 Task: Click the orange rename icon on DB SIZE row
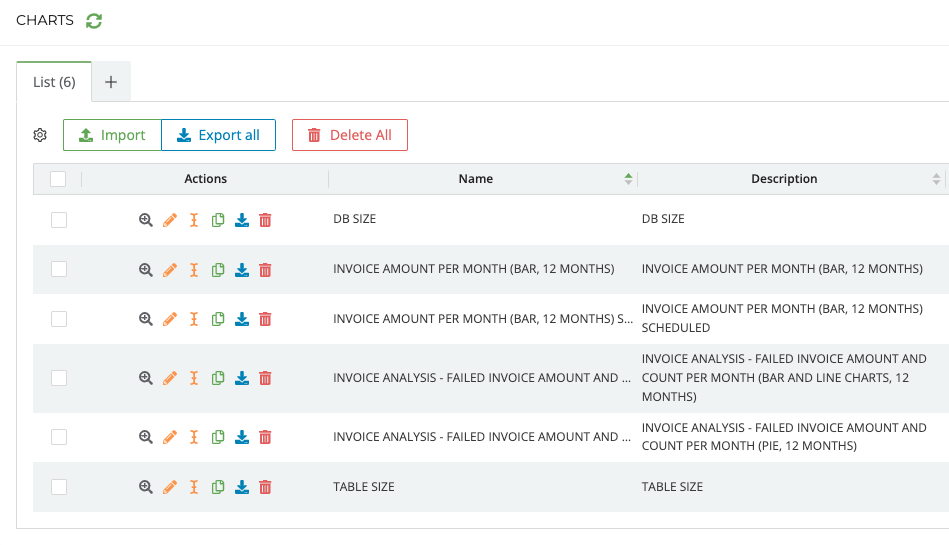[194, 220]
